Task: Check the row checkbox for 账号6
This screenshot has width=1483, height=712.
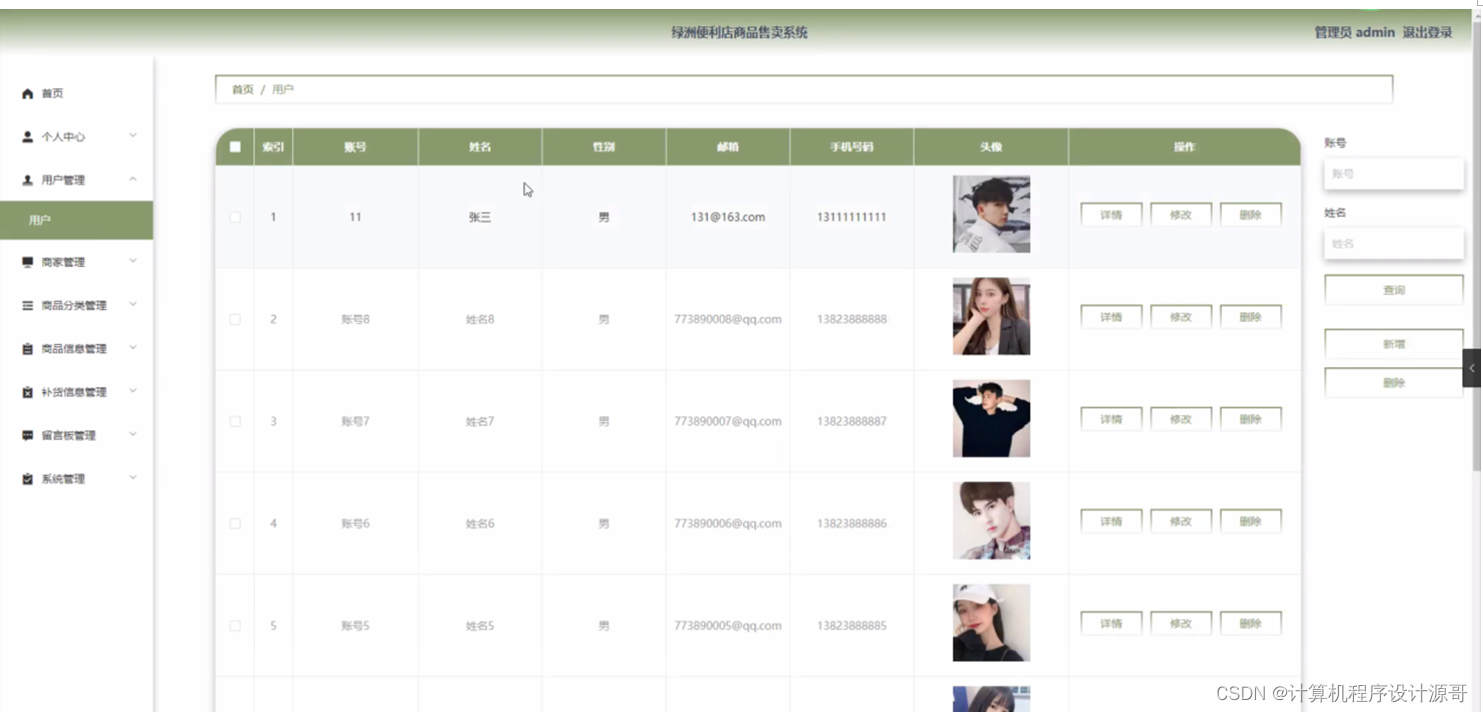Action: (235, 523)
